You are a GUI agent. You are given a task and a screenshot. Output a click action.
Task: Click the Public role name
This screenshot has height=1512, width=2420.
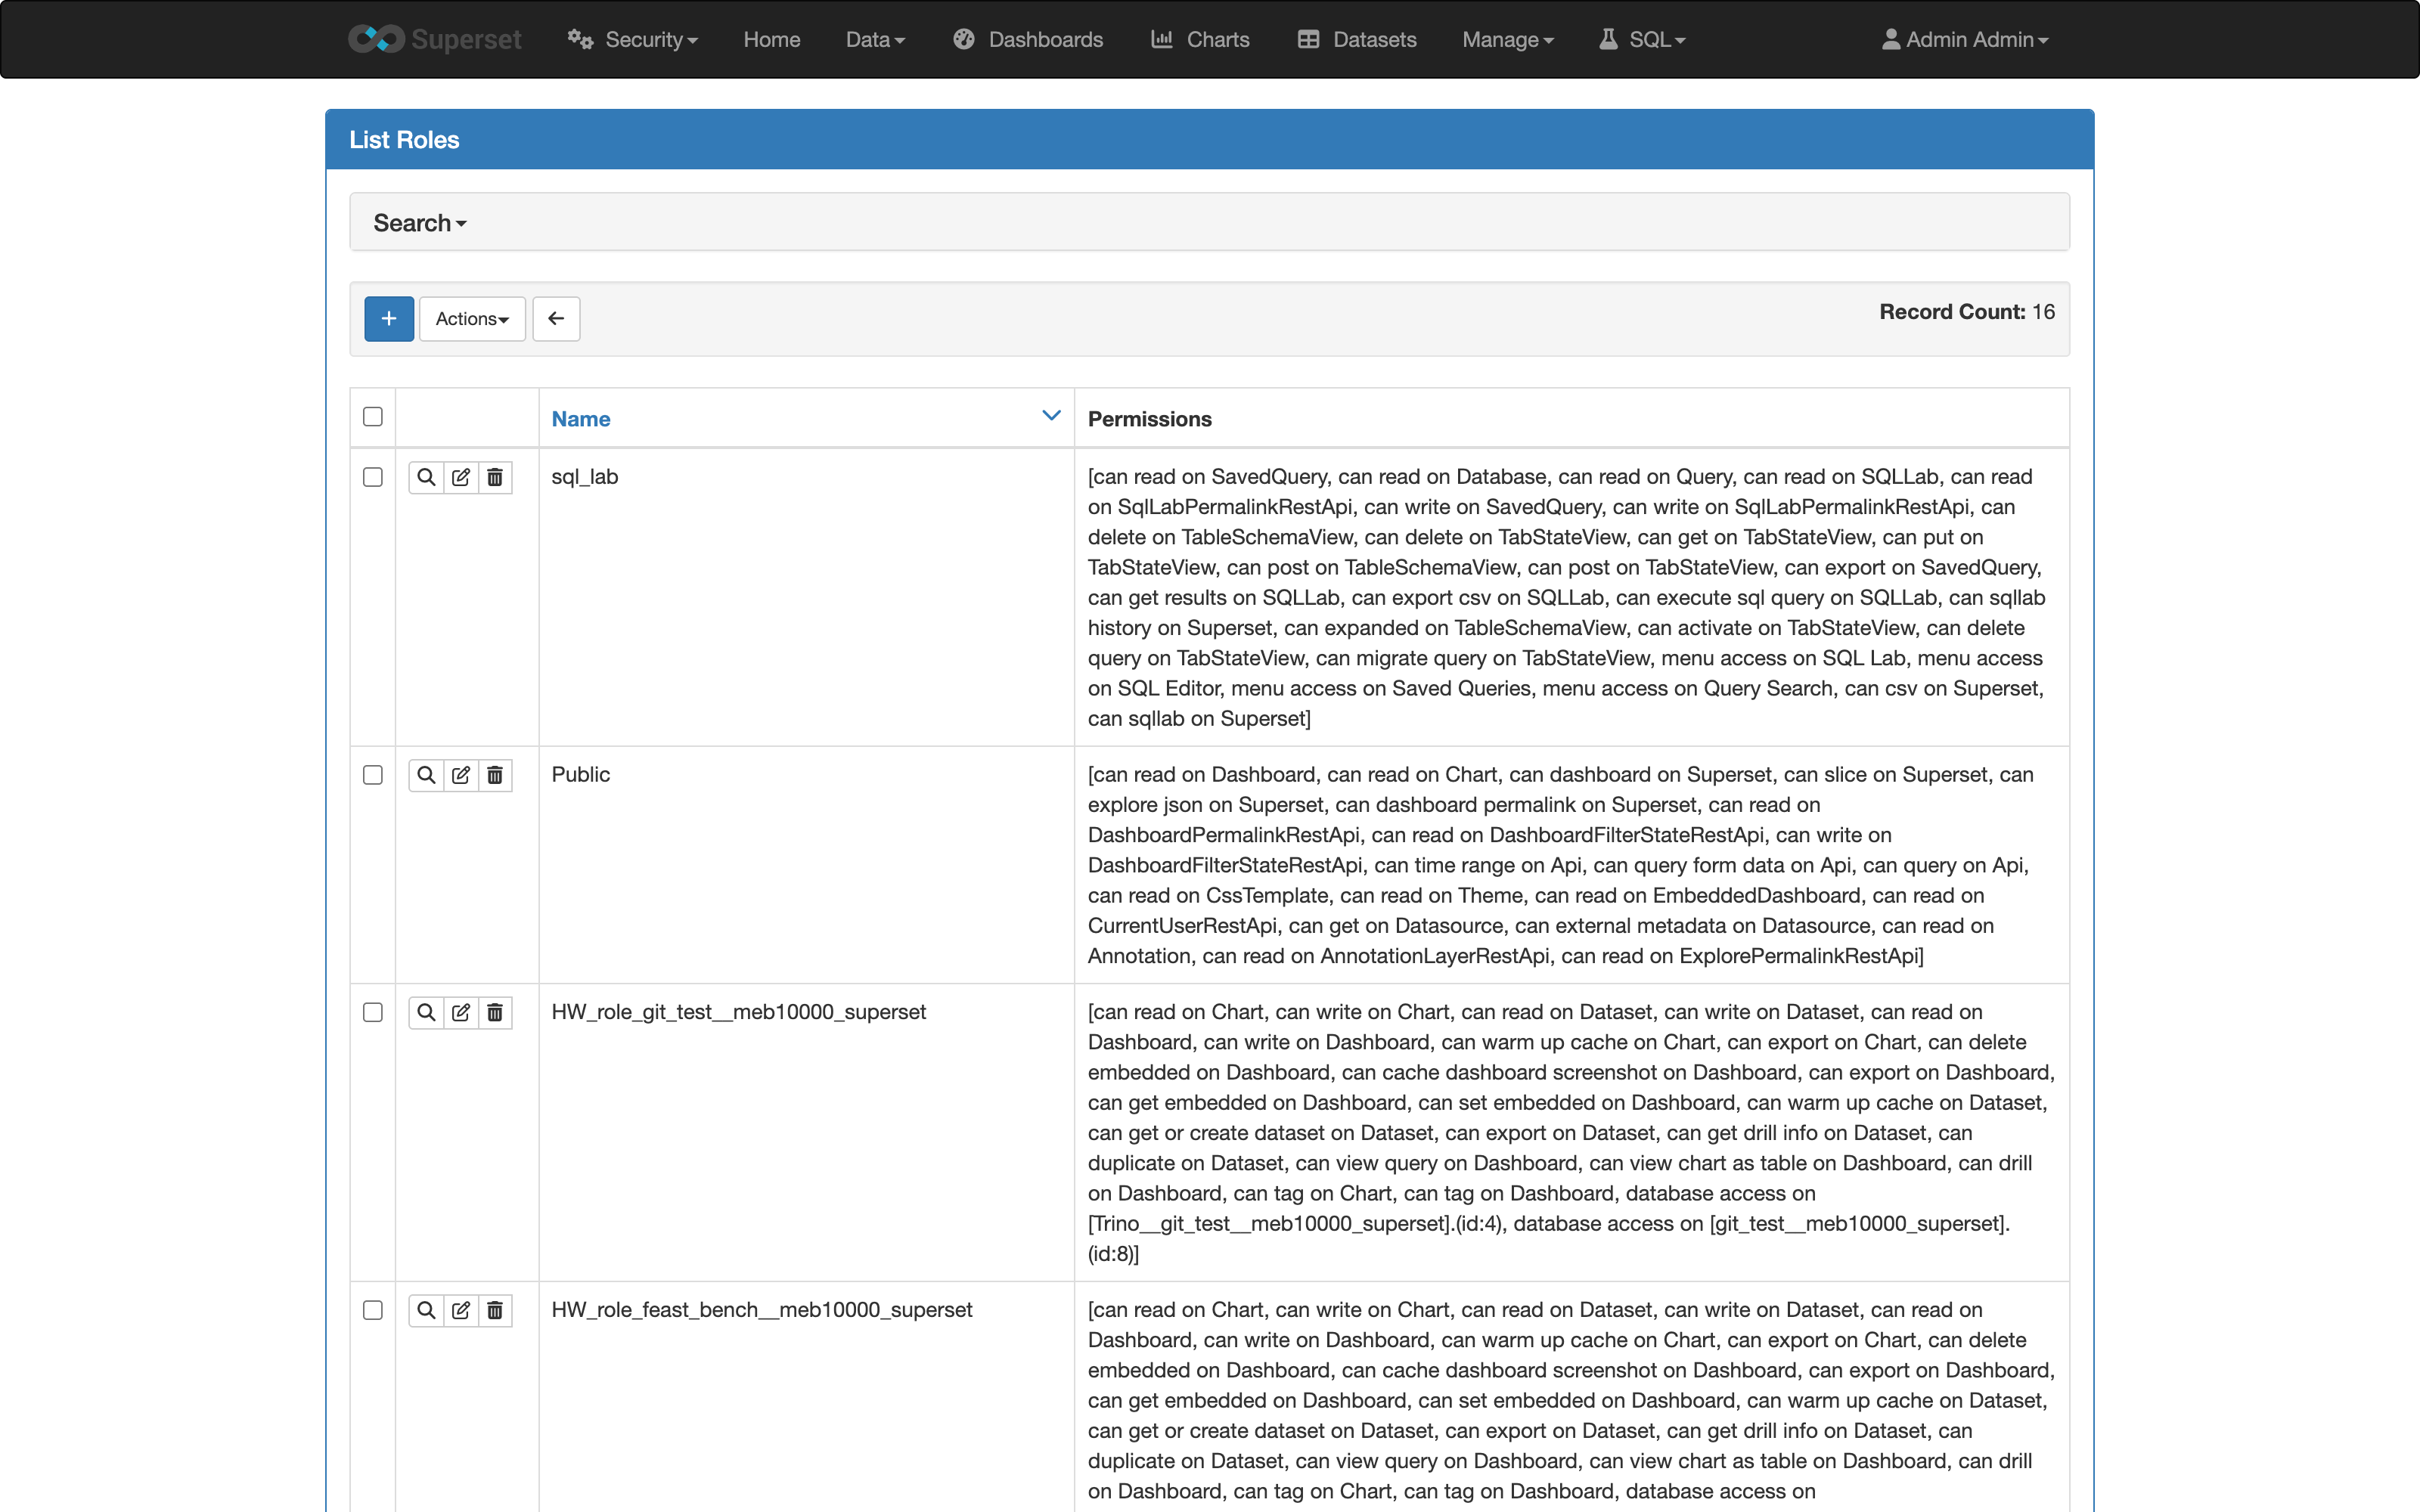click(x=581, y=774)
